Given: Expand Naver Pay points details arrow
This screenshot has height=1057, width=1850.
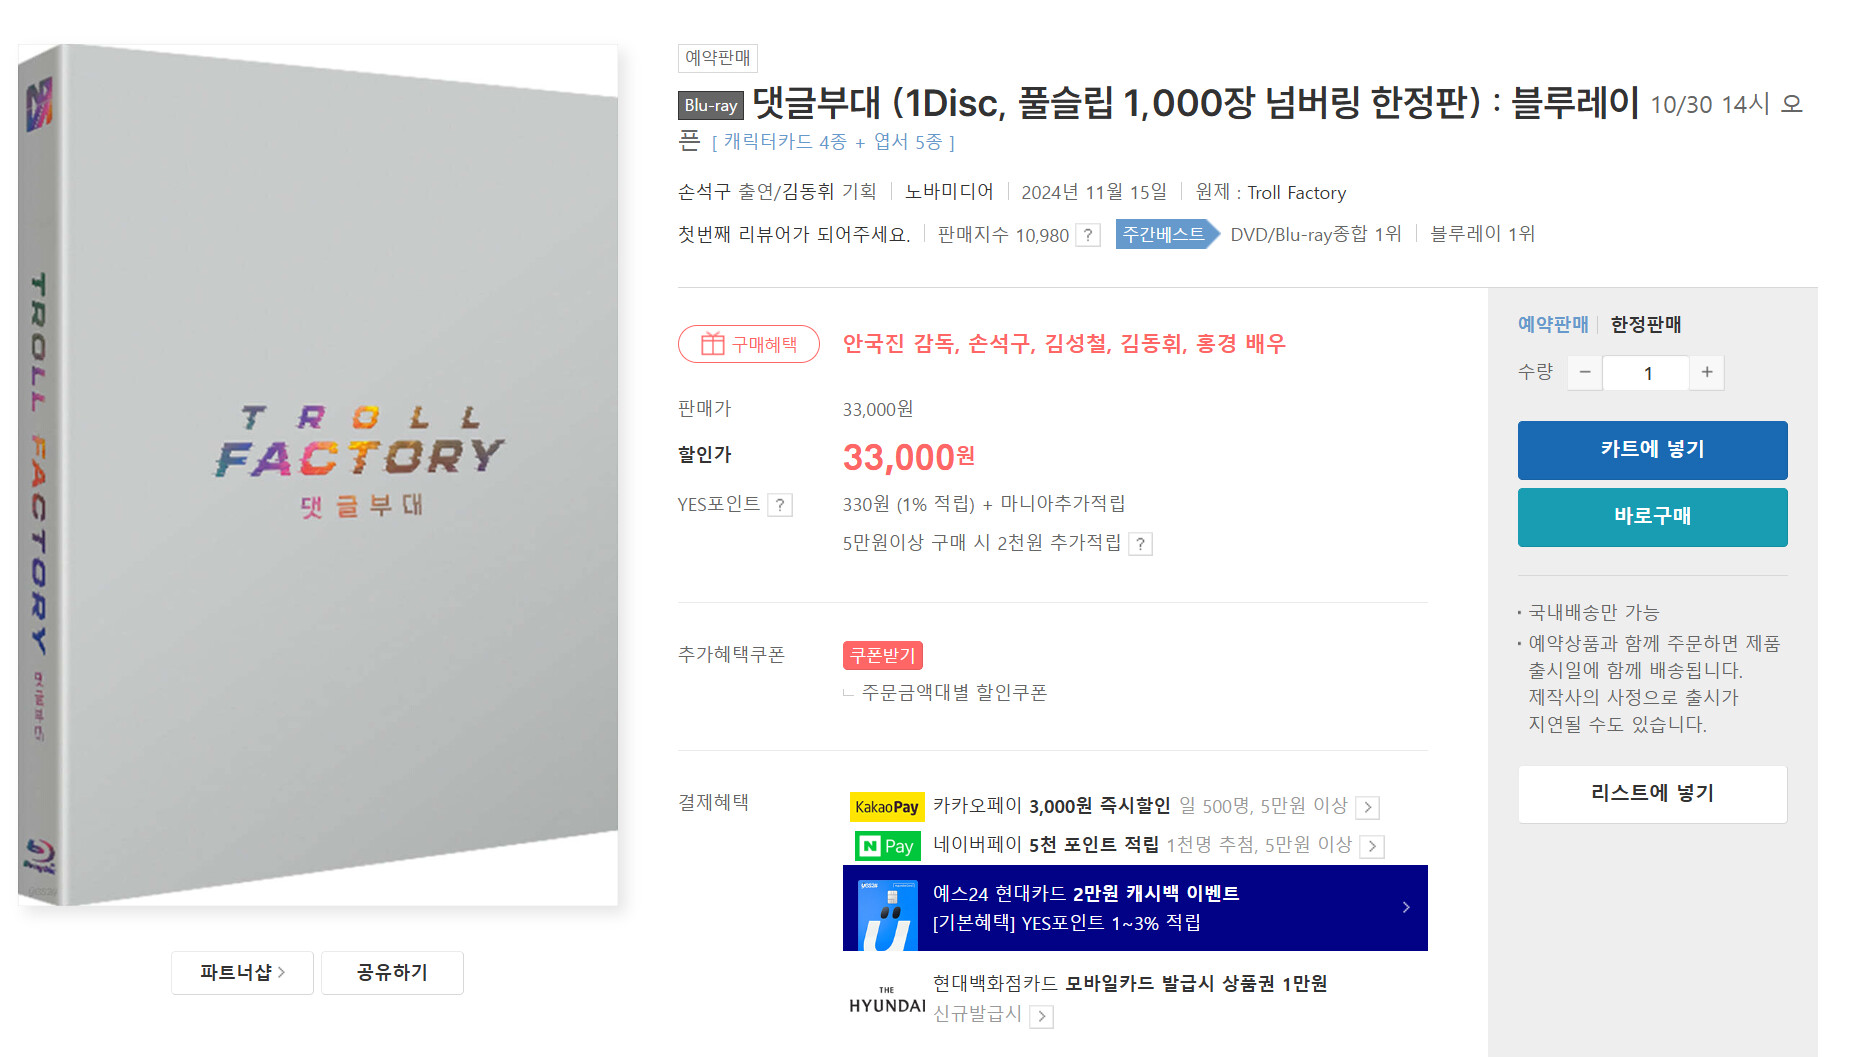Looking at the screenshot, I should pos(1373,846).
